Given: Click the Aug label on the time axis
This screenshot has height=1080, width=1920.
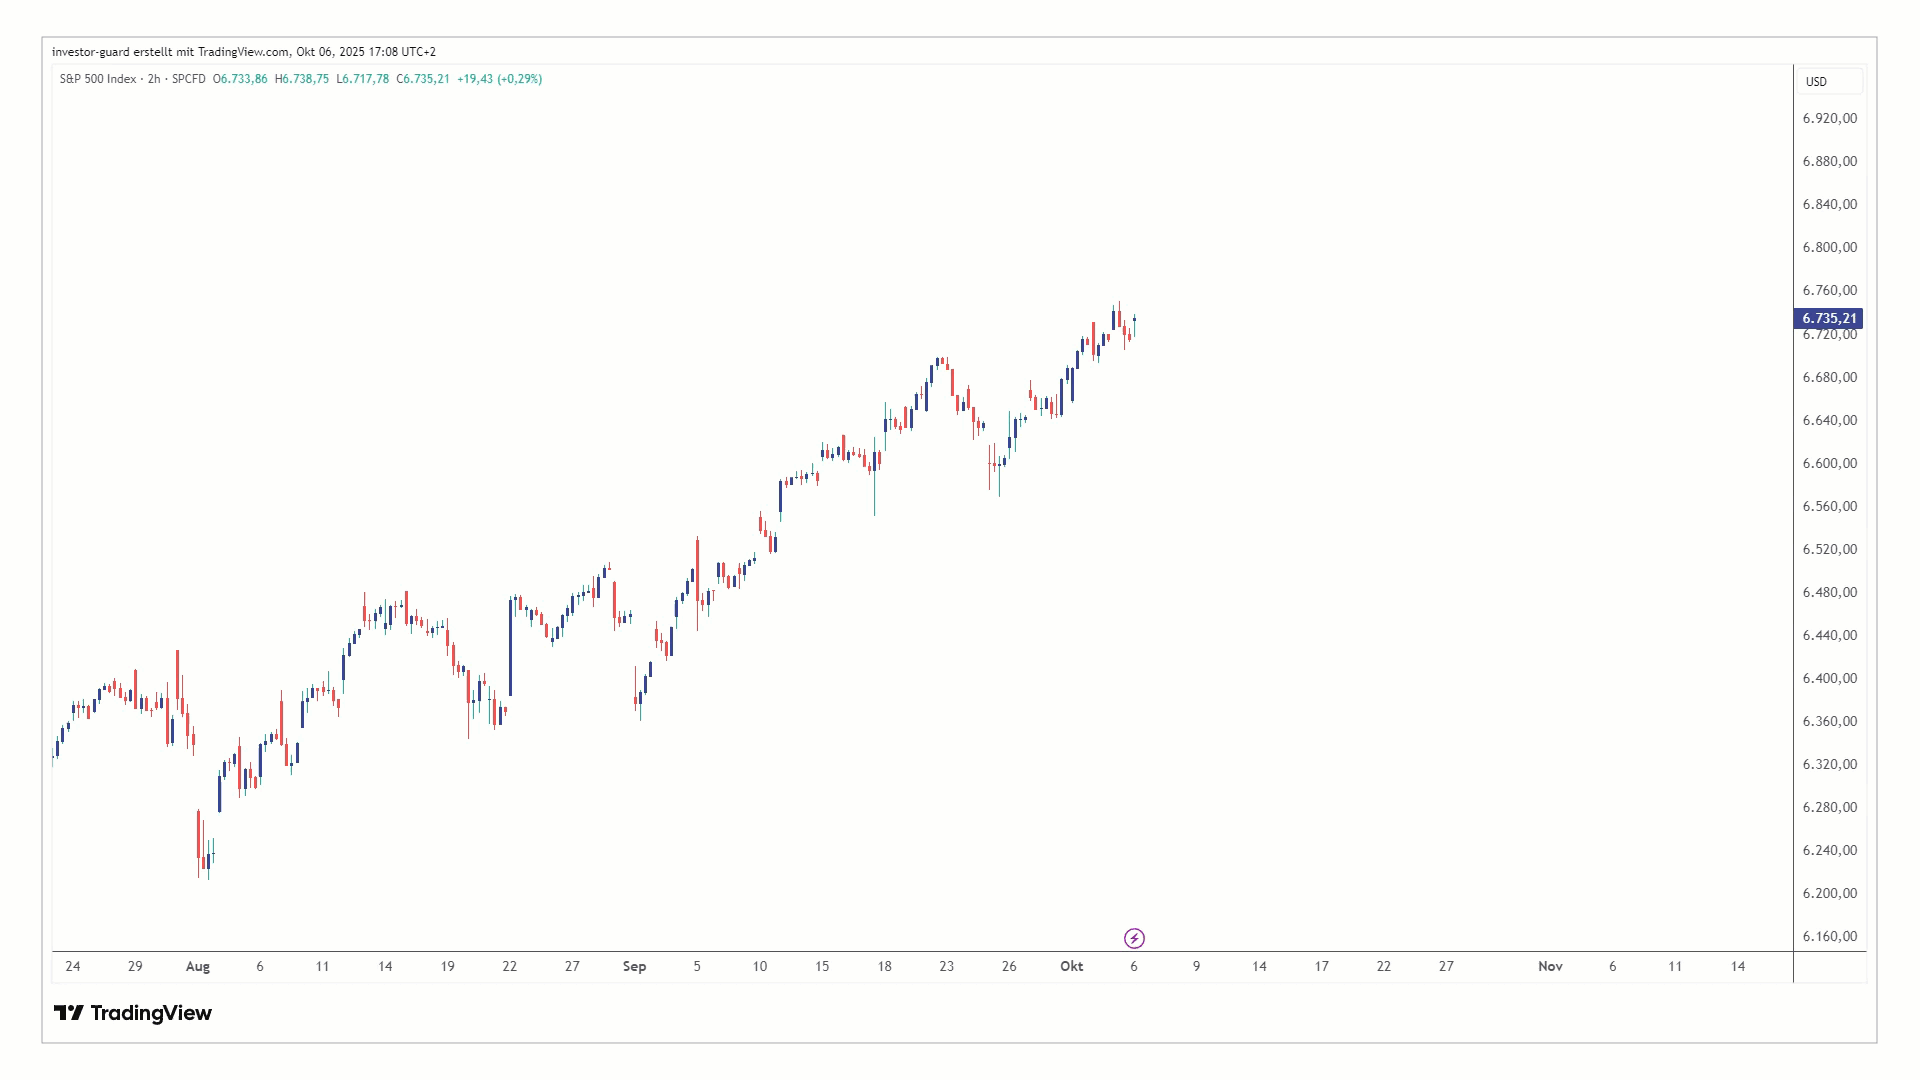Looking at the screenshot, I should (x=198, y=966).
